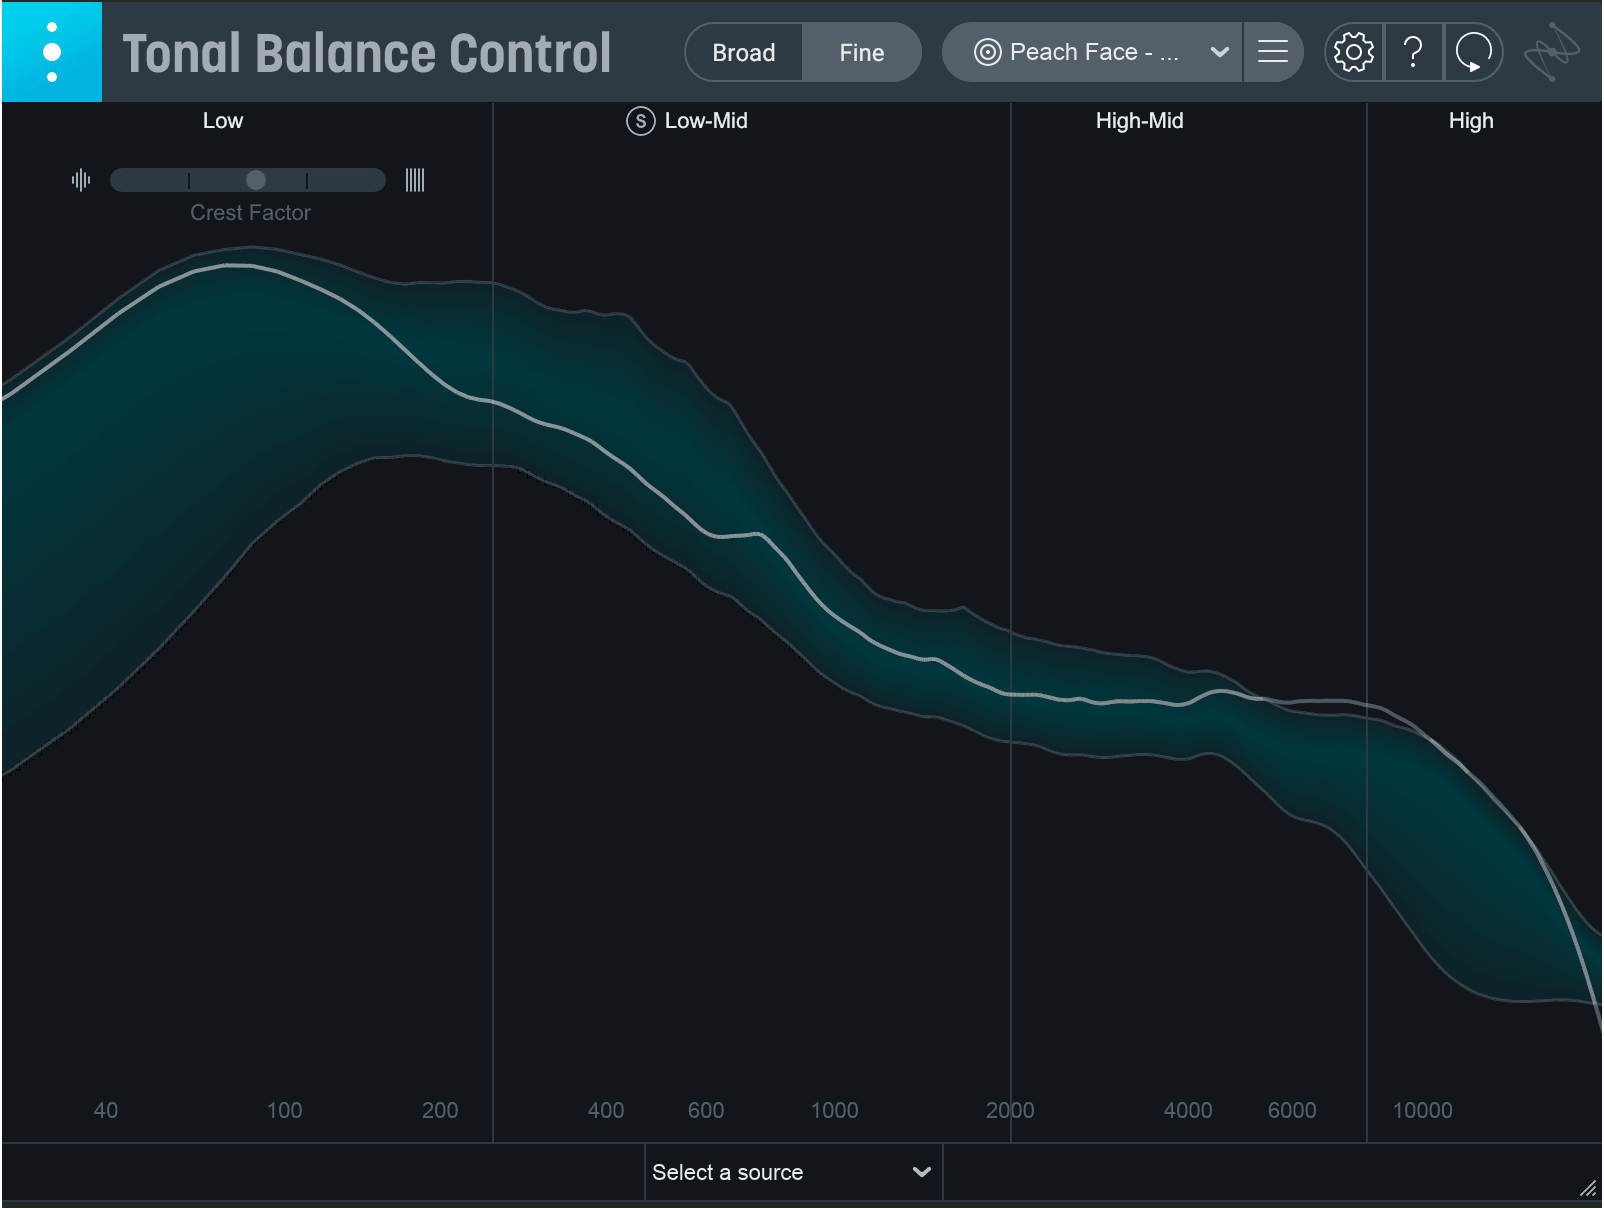
Task: Open the Select a source dropdown
Action: tap(793, 1172)
